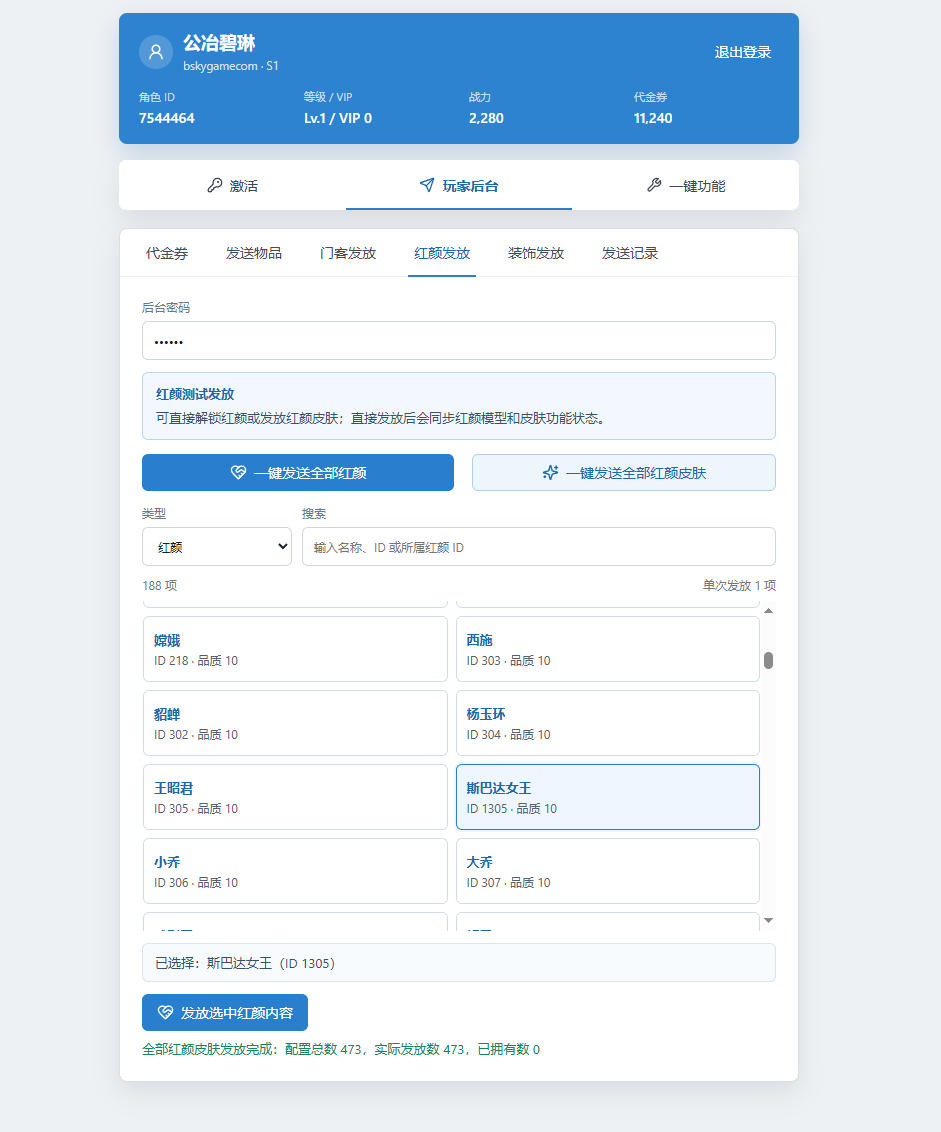Select the 门客发放 sub-tab
This screenshot has width=941, height=1132.
pyautogui.click(x=347, y=253)
